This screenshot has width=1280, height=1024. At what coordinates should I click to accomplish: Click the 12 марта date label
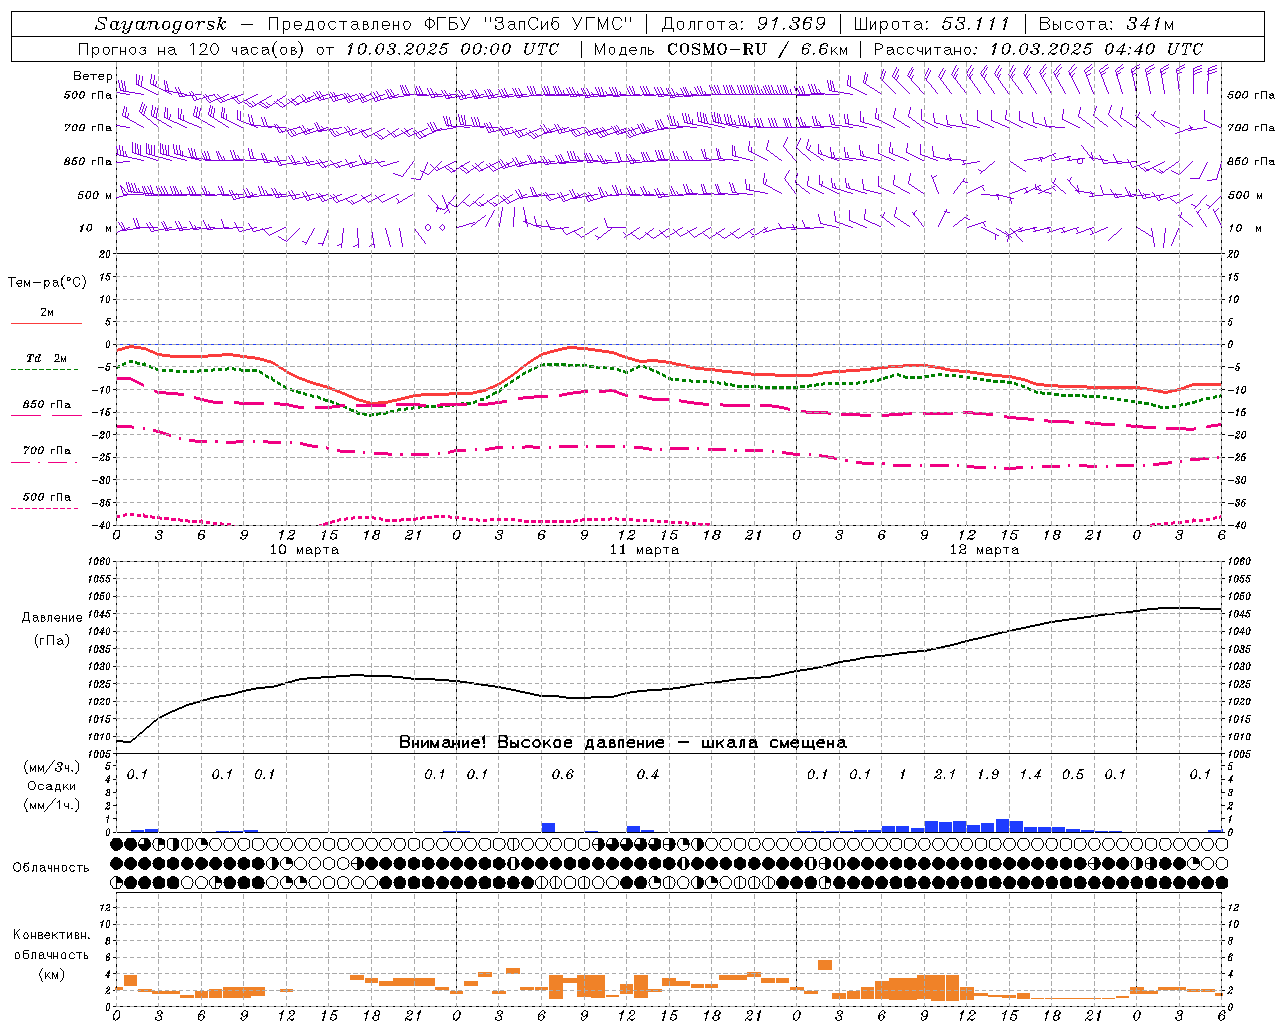[984, 550]
